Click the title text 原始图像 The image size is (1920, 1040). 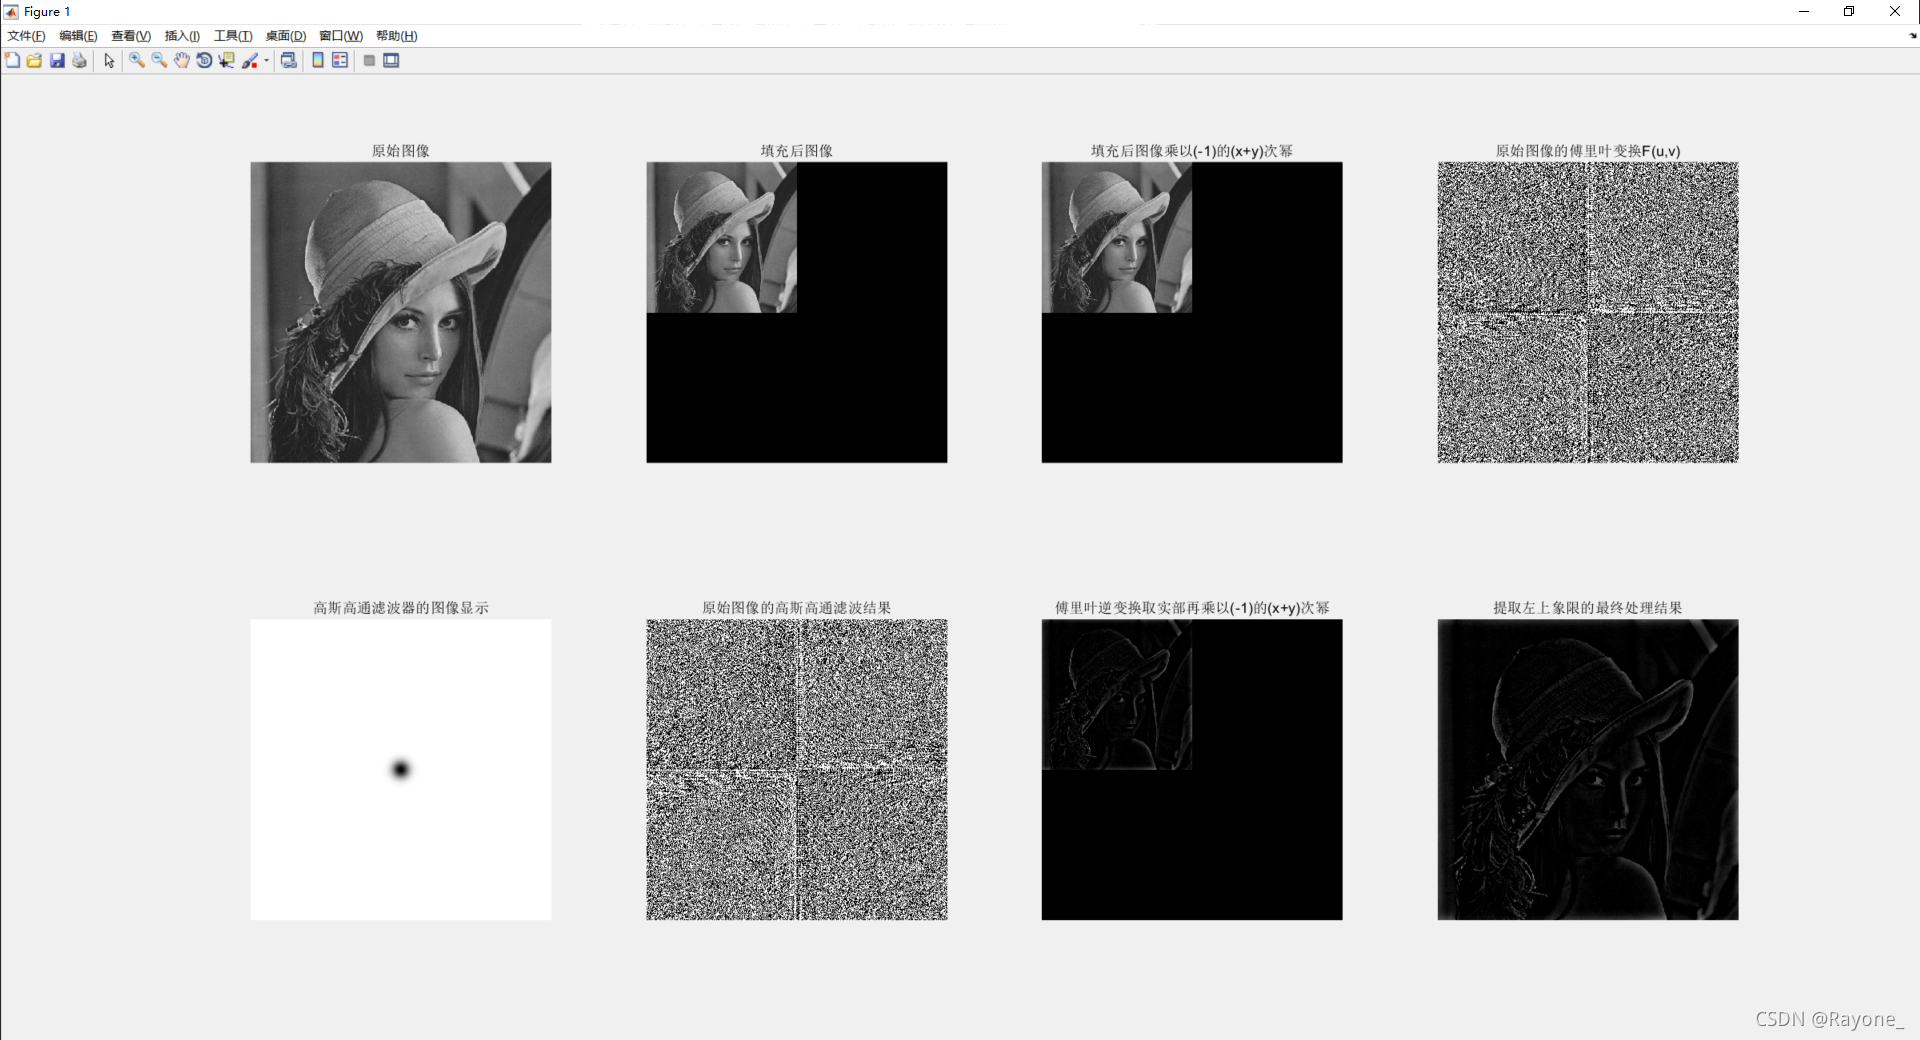(x=400, y=151)
